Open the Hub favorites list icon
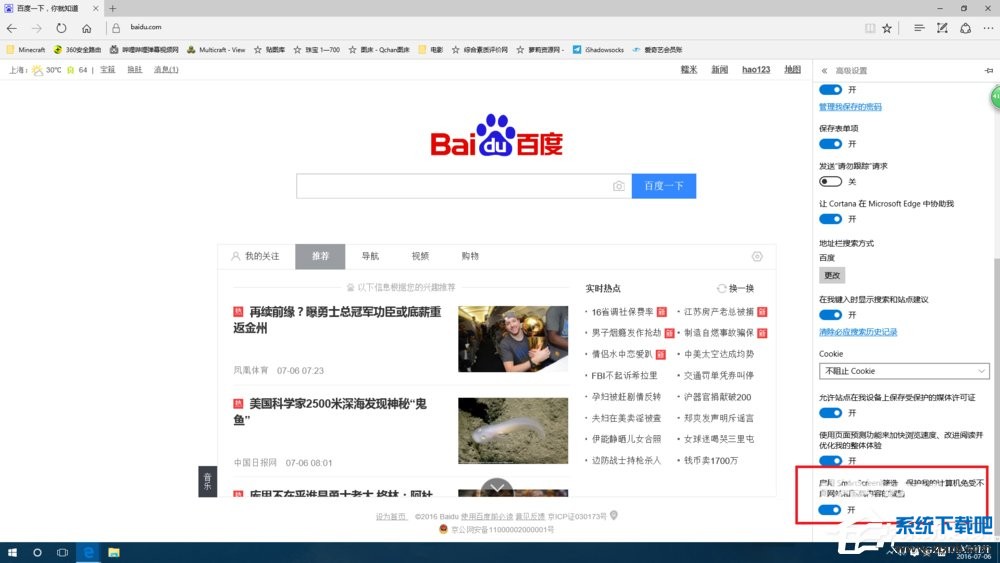1000x563 pixels. 918,28
